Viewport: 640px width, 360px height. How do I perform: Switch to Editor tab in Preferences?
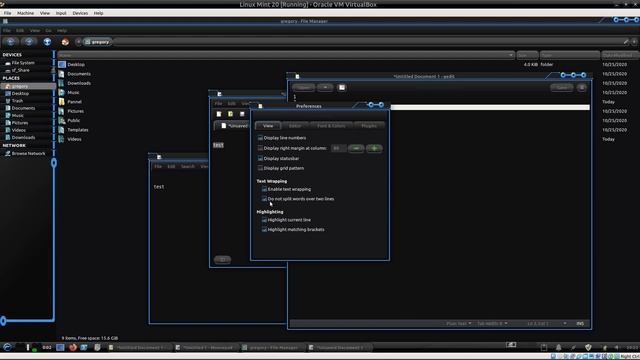[295, 126]
